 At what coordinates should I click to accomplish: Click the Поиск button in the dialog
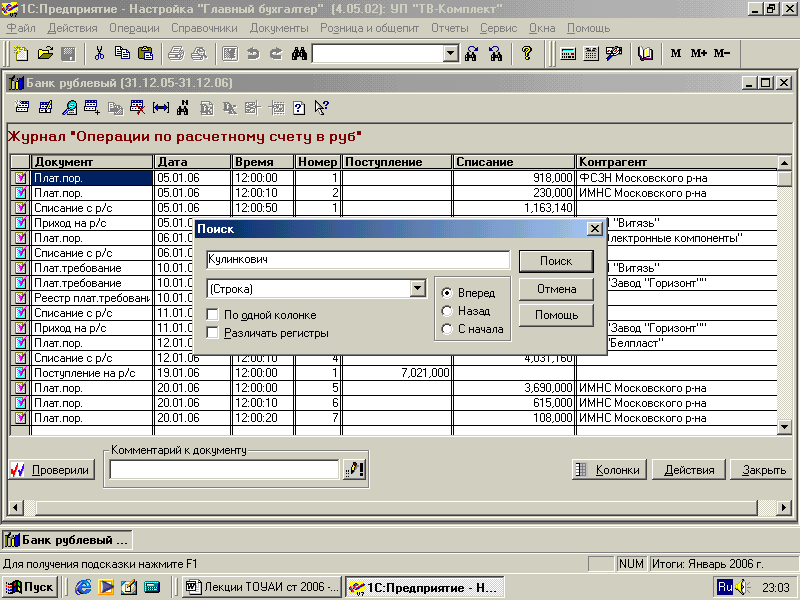coord(556,261)
